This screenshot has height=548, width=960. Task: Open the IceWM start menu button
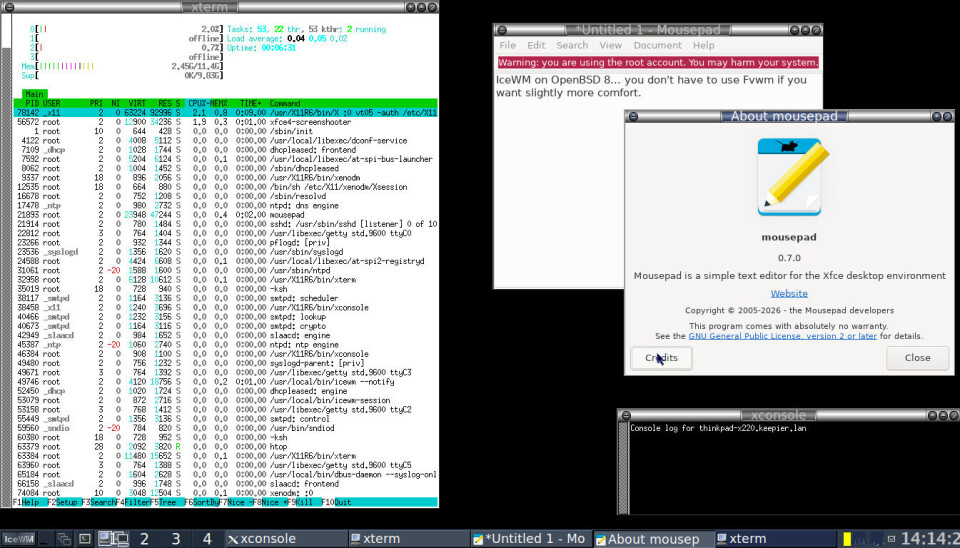coord(18,539)
